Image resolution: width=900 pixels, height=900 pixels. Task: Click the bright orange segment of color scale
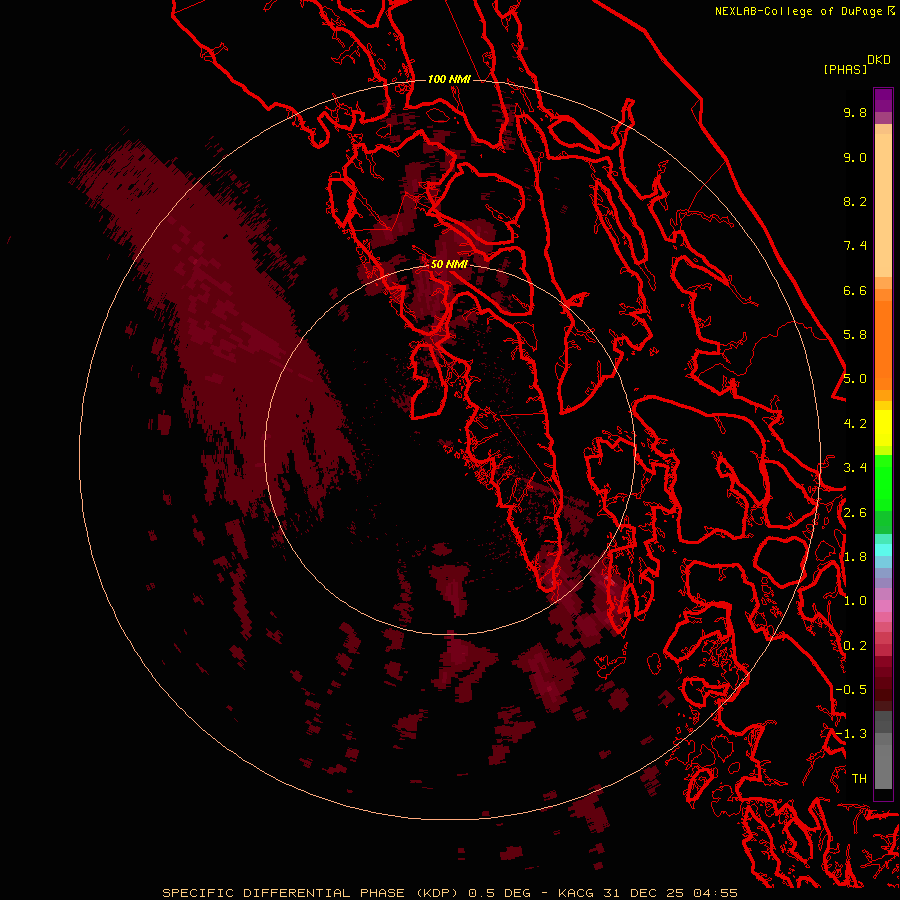coord(883,346)
